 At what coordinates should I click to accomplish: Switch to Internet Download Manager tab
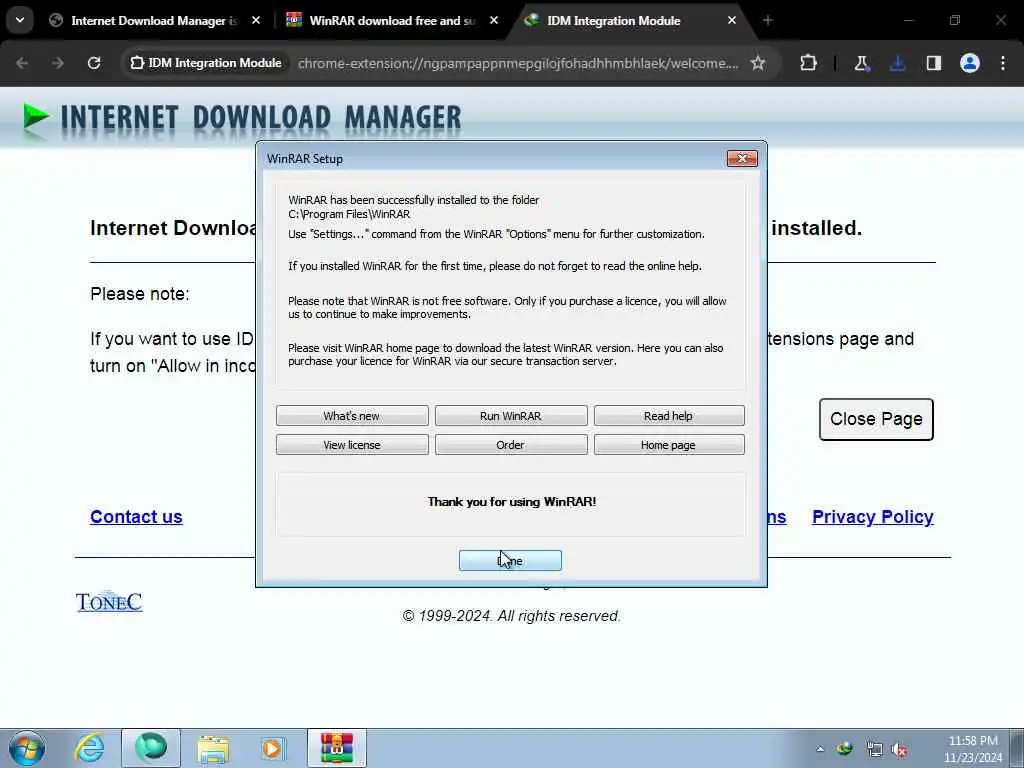point(154,21)
